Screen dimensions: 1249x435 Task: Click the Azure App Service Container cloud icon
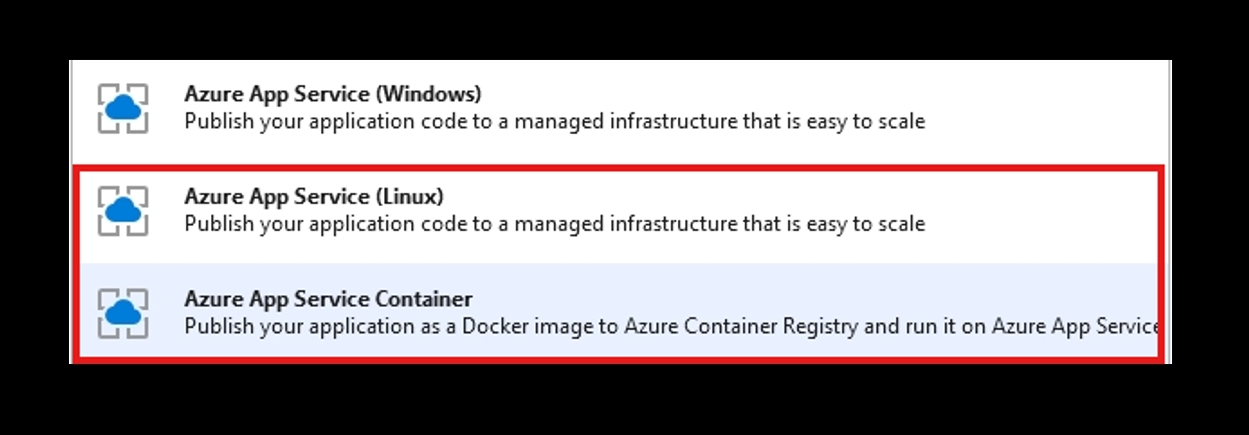(x=123, y=313)
